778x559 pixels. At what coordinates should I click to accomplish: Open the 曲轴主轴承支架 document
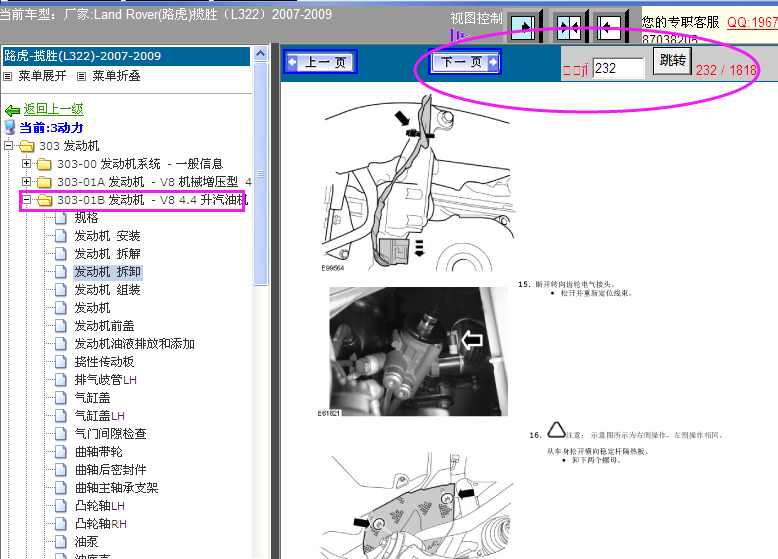pos(117,488)
